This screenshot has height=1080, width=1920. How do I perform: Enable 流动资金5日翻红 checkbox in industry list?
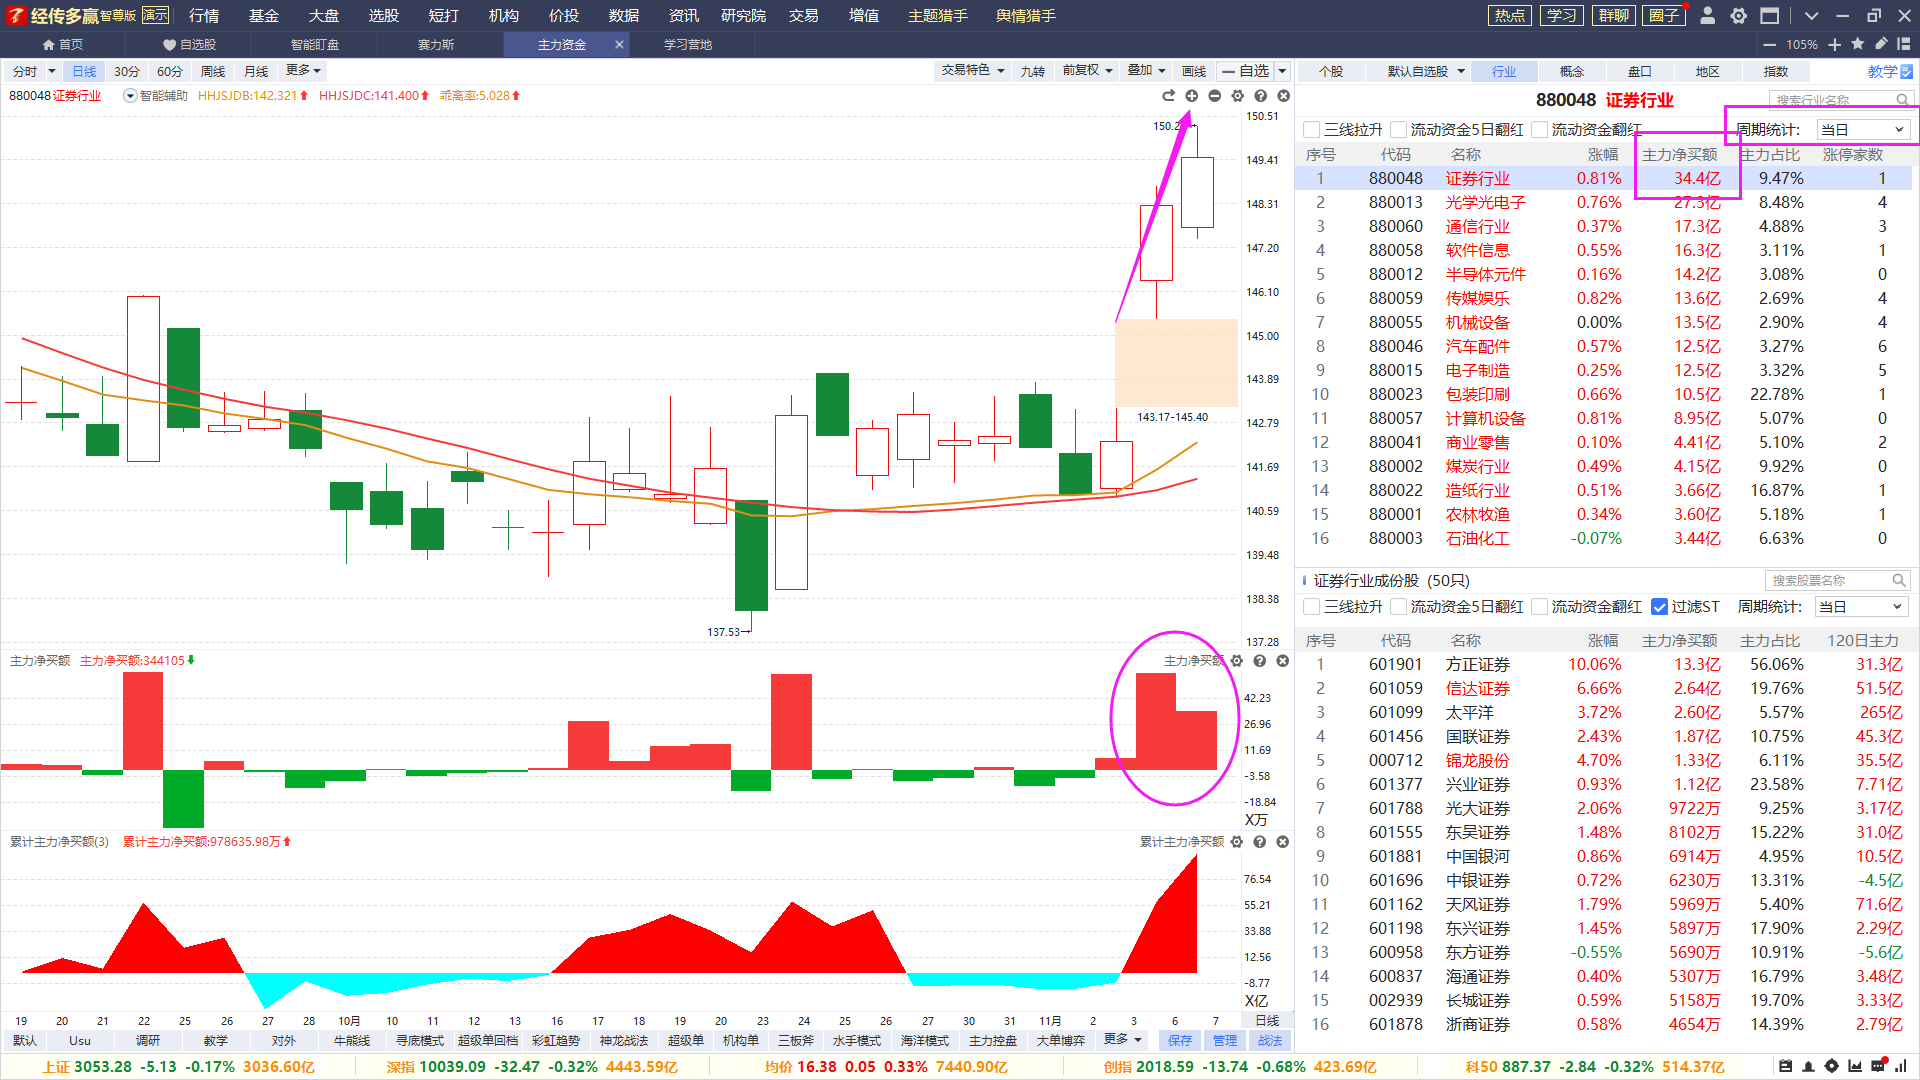point(1398,130)
